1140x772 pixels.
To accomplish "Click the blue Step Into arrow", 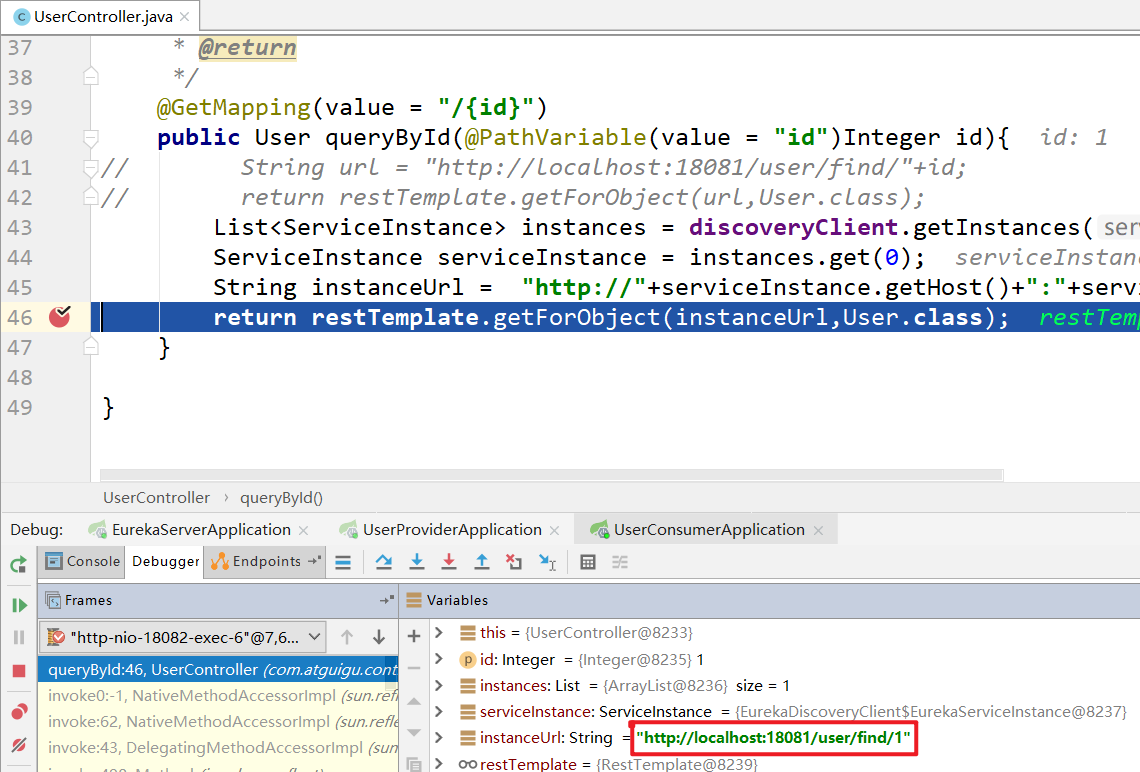I will click(x=417, y=562).
